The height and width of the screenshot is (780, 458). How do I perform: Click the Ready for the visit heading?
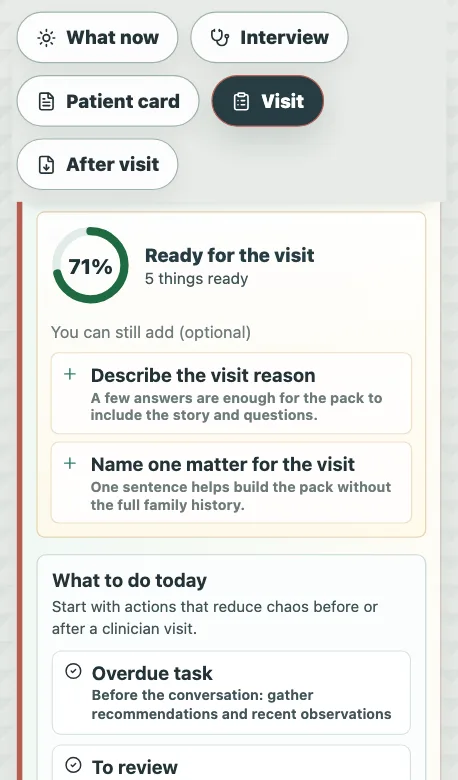(229, 255)
